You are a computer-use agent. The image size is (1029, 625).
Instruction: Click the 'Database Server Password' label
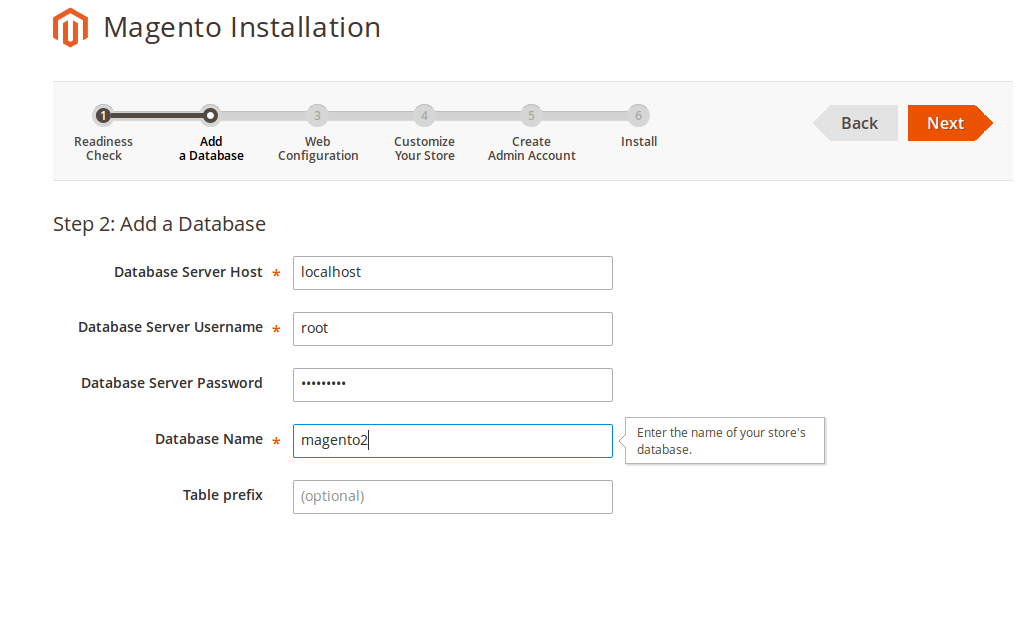pyautogui.click(x=172, y=383)
